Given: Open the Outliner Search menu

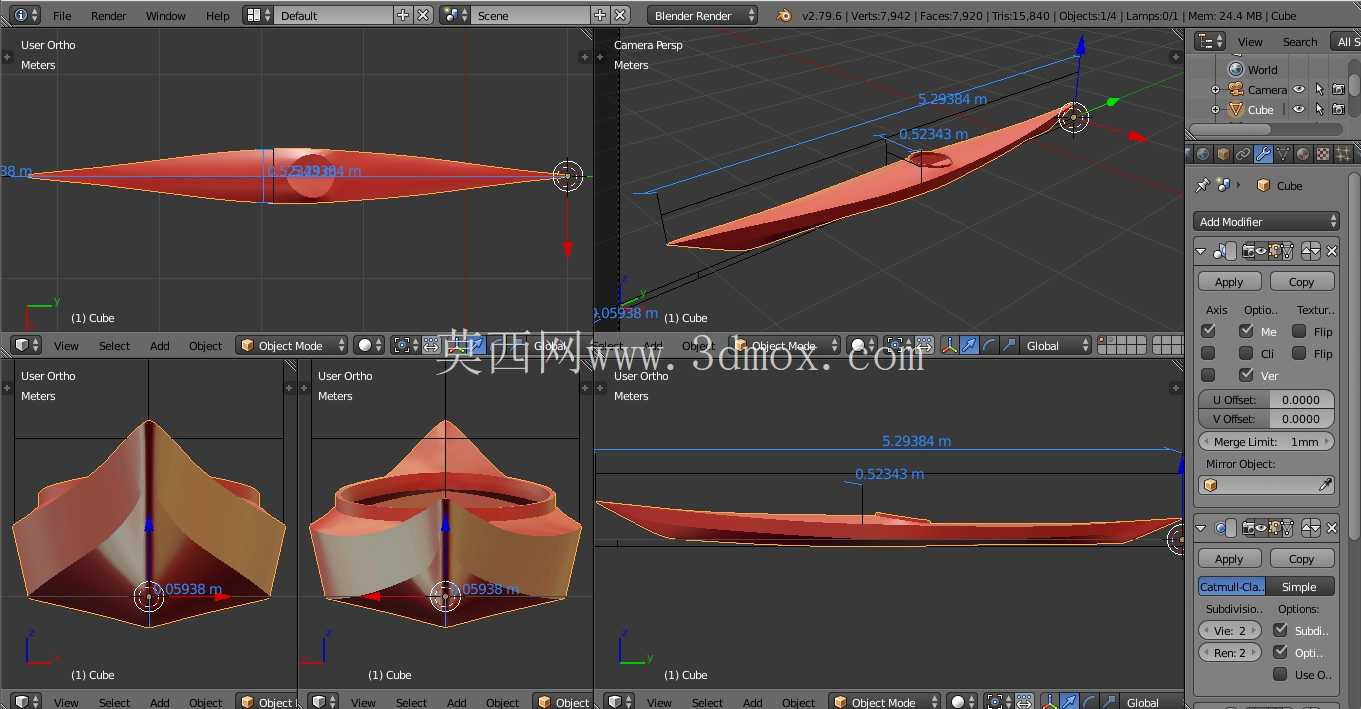Looking at the screenshot, I should [x=1300, y=42].
